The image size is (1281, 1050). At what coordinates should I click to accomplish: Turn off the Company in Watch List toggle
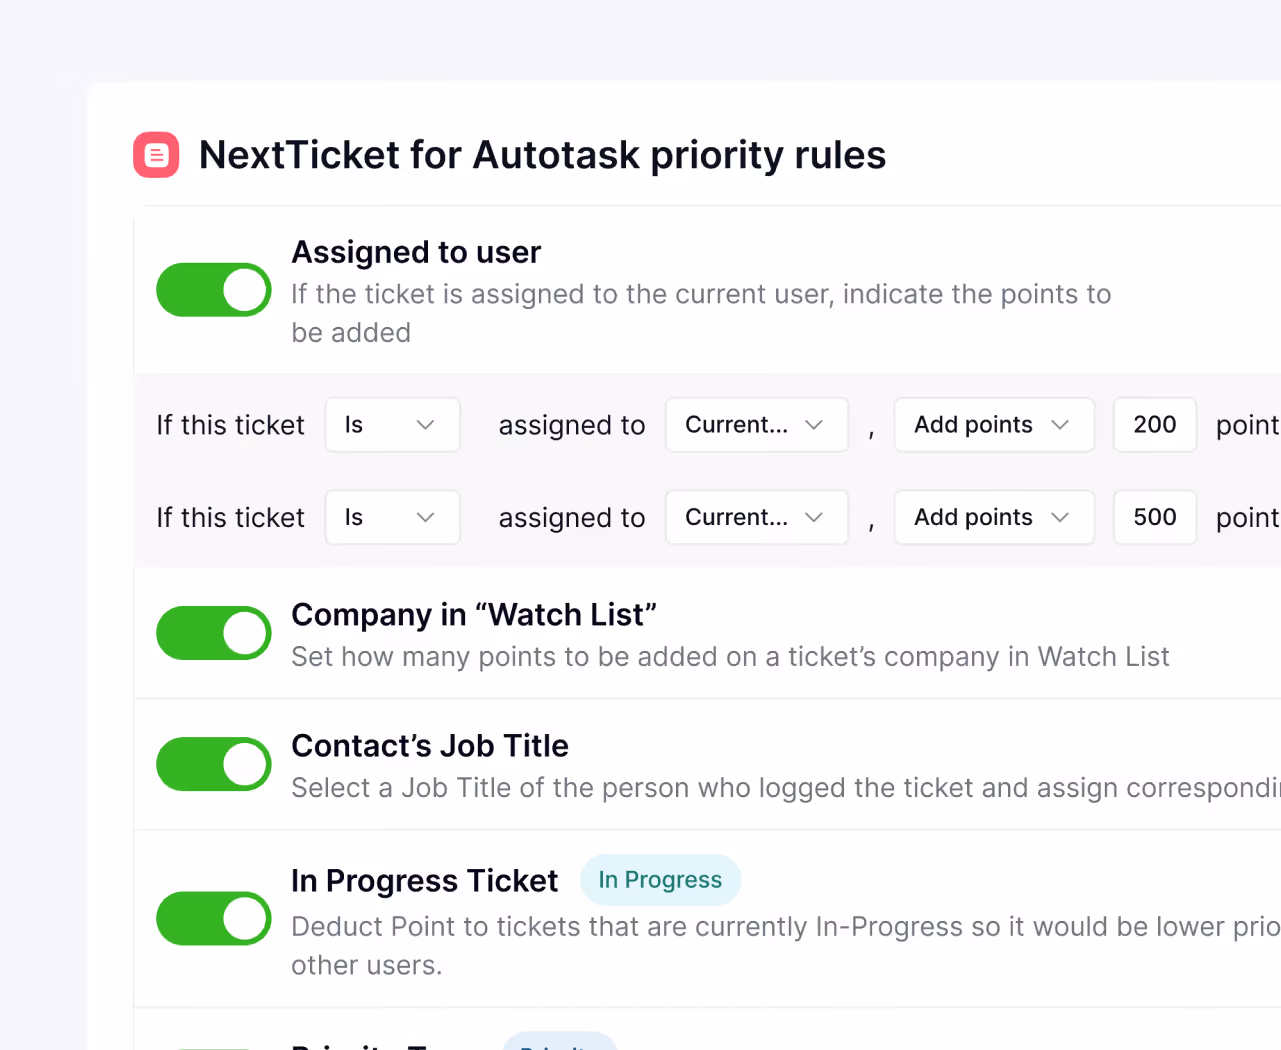click(x=214, y=633)
